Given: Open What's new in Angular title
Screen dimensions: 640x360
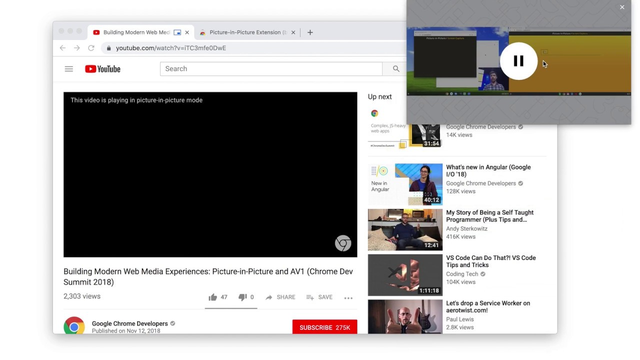Looking at the screenshot, I should [x=488, y=171].
